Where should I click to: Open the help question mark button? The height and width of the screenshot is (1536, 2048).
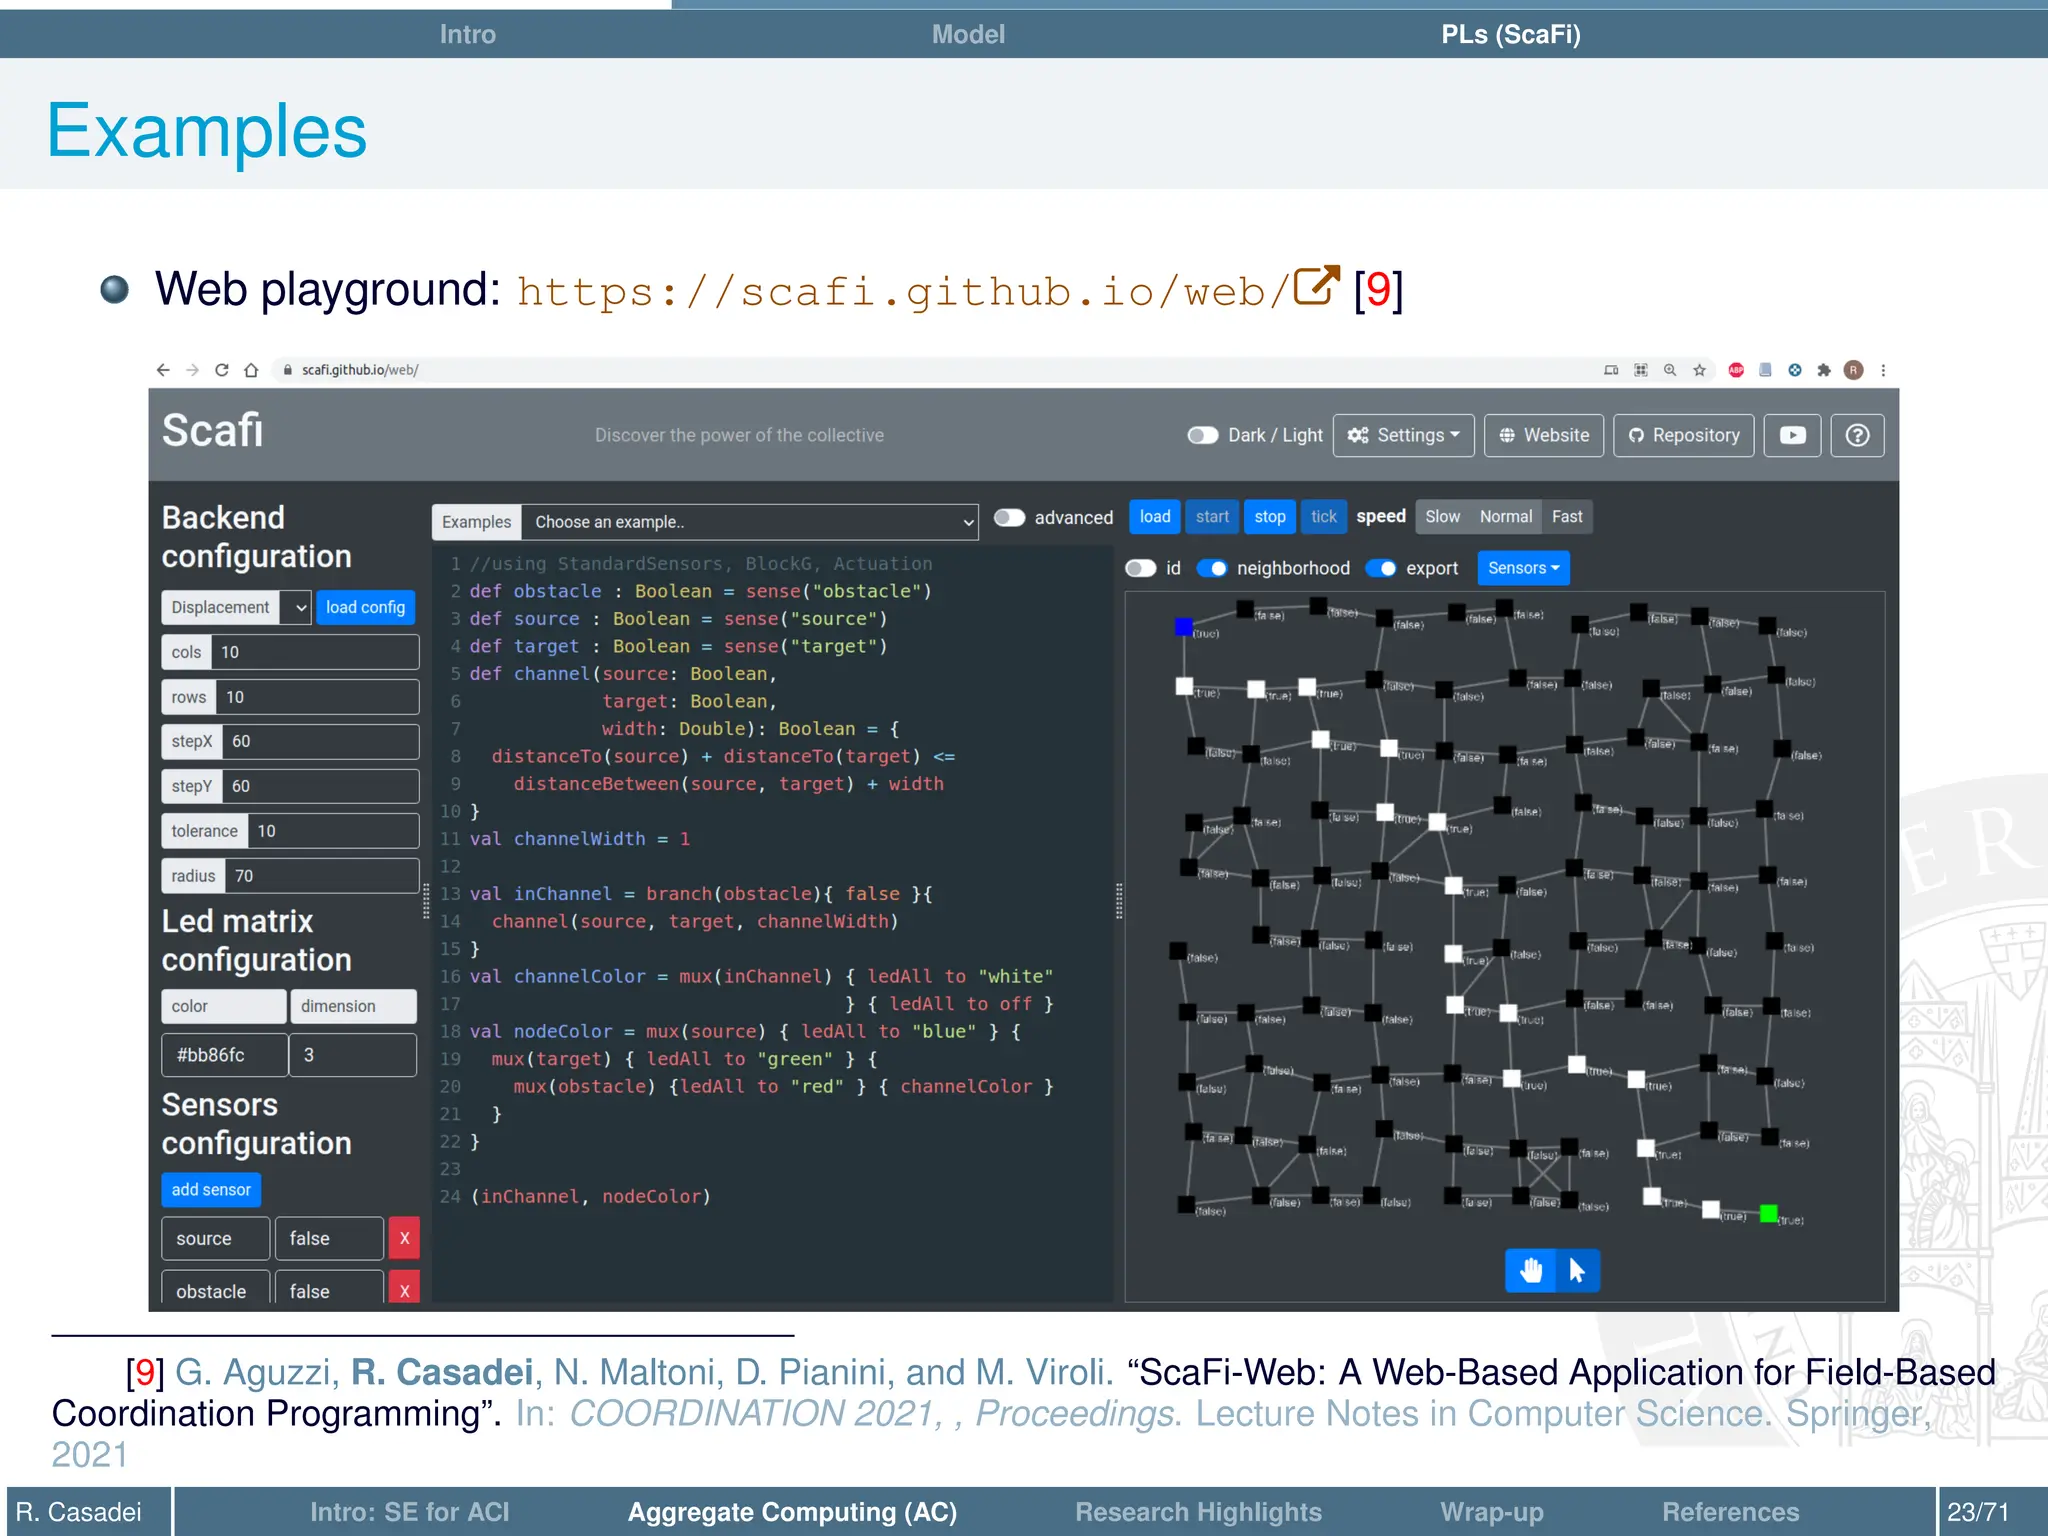pyautogui.click(x=1857, y=435)
